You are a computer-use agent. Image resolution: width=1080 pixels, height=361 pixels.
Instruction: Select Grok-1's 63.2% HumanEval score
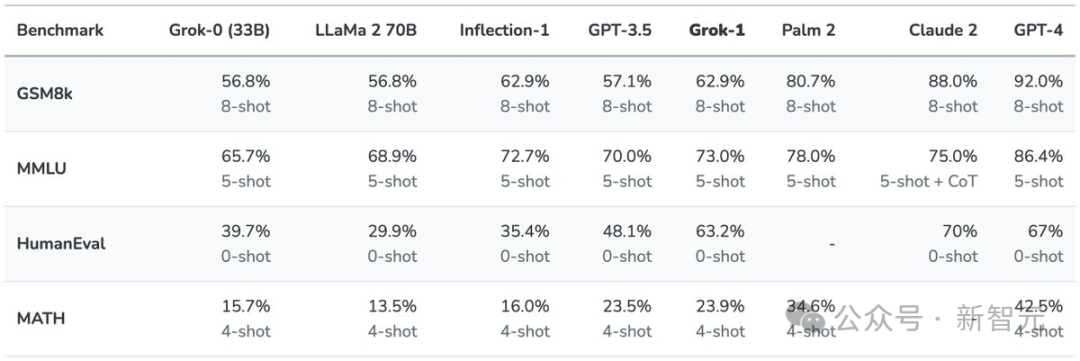tap(720, 231)
